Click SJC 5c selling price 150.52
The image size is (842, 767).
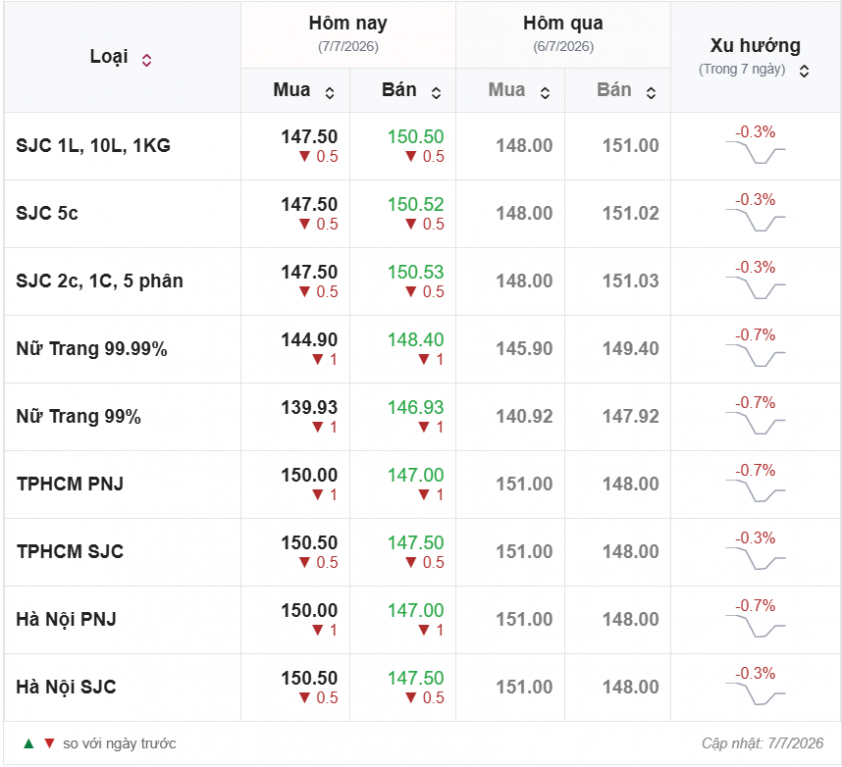coord(416,204)
